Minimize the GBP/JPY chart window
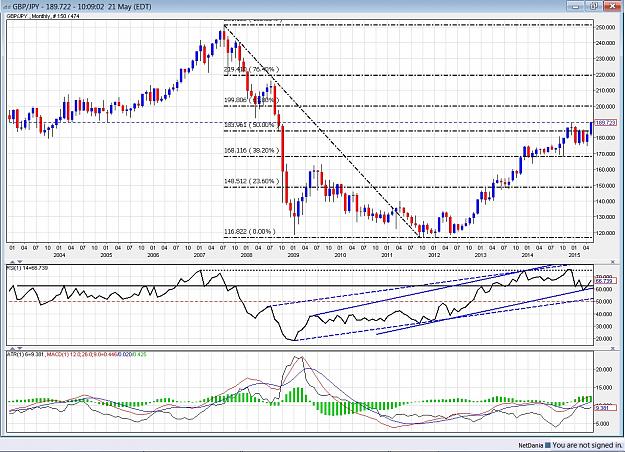 pyautogui.click(x=575, y=6)
